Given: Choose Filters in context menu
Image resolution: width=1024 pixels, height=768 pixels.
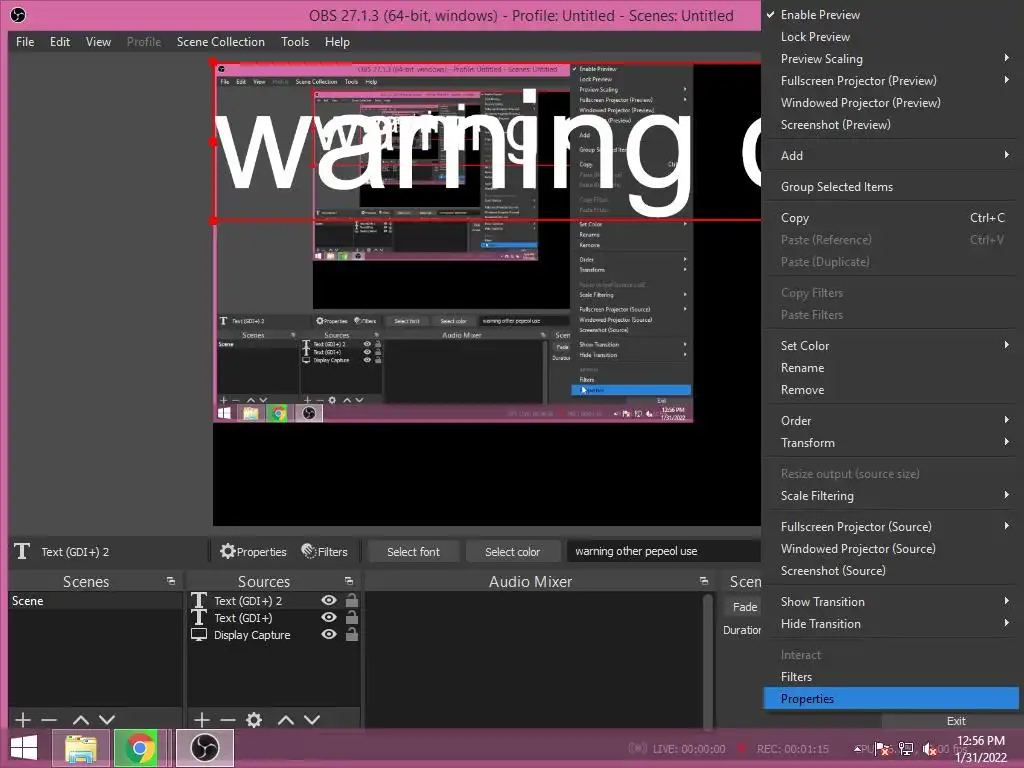Looking at the screenshot, I should pos(890,677).
